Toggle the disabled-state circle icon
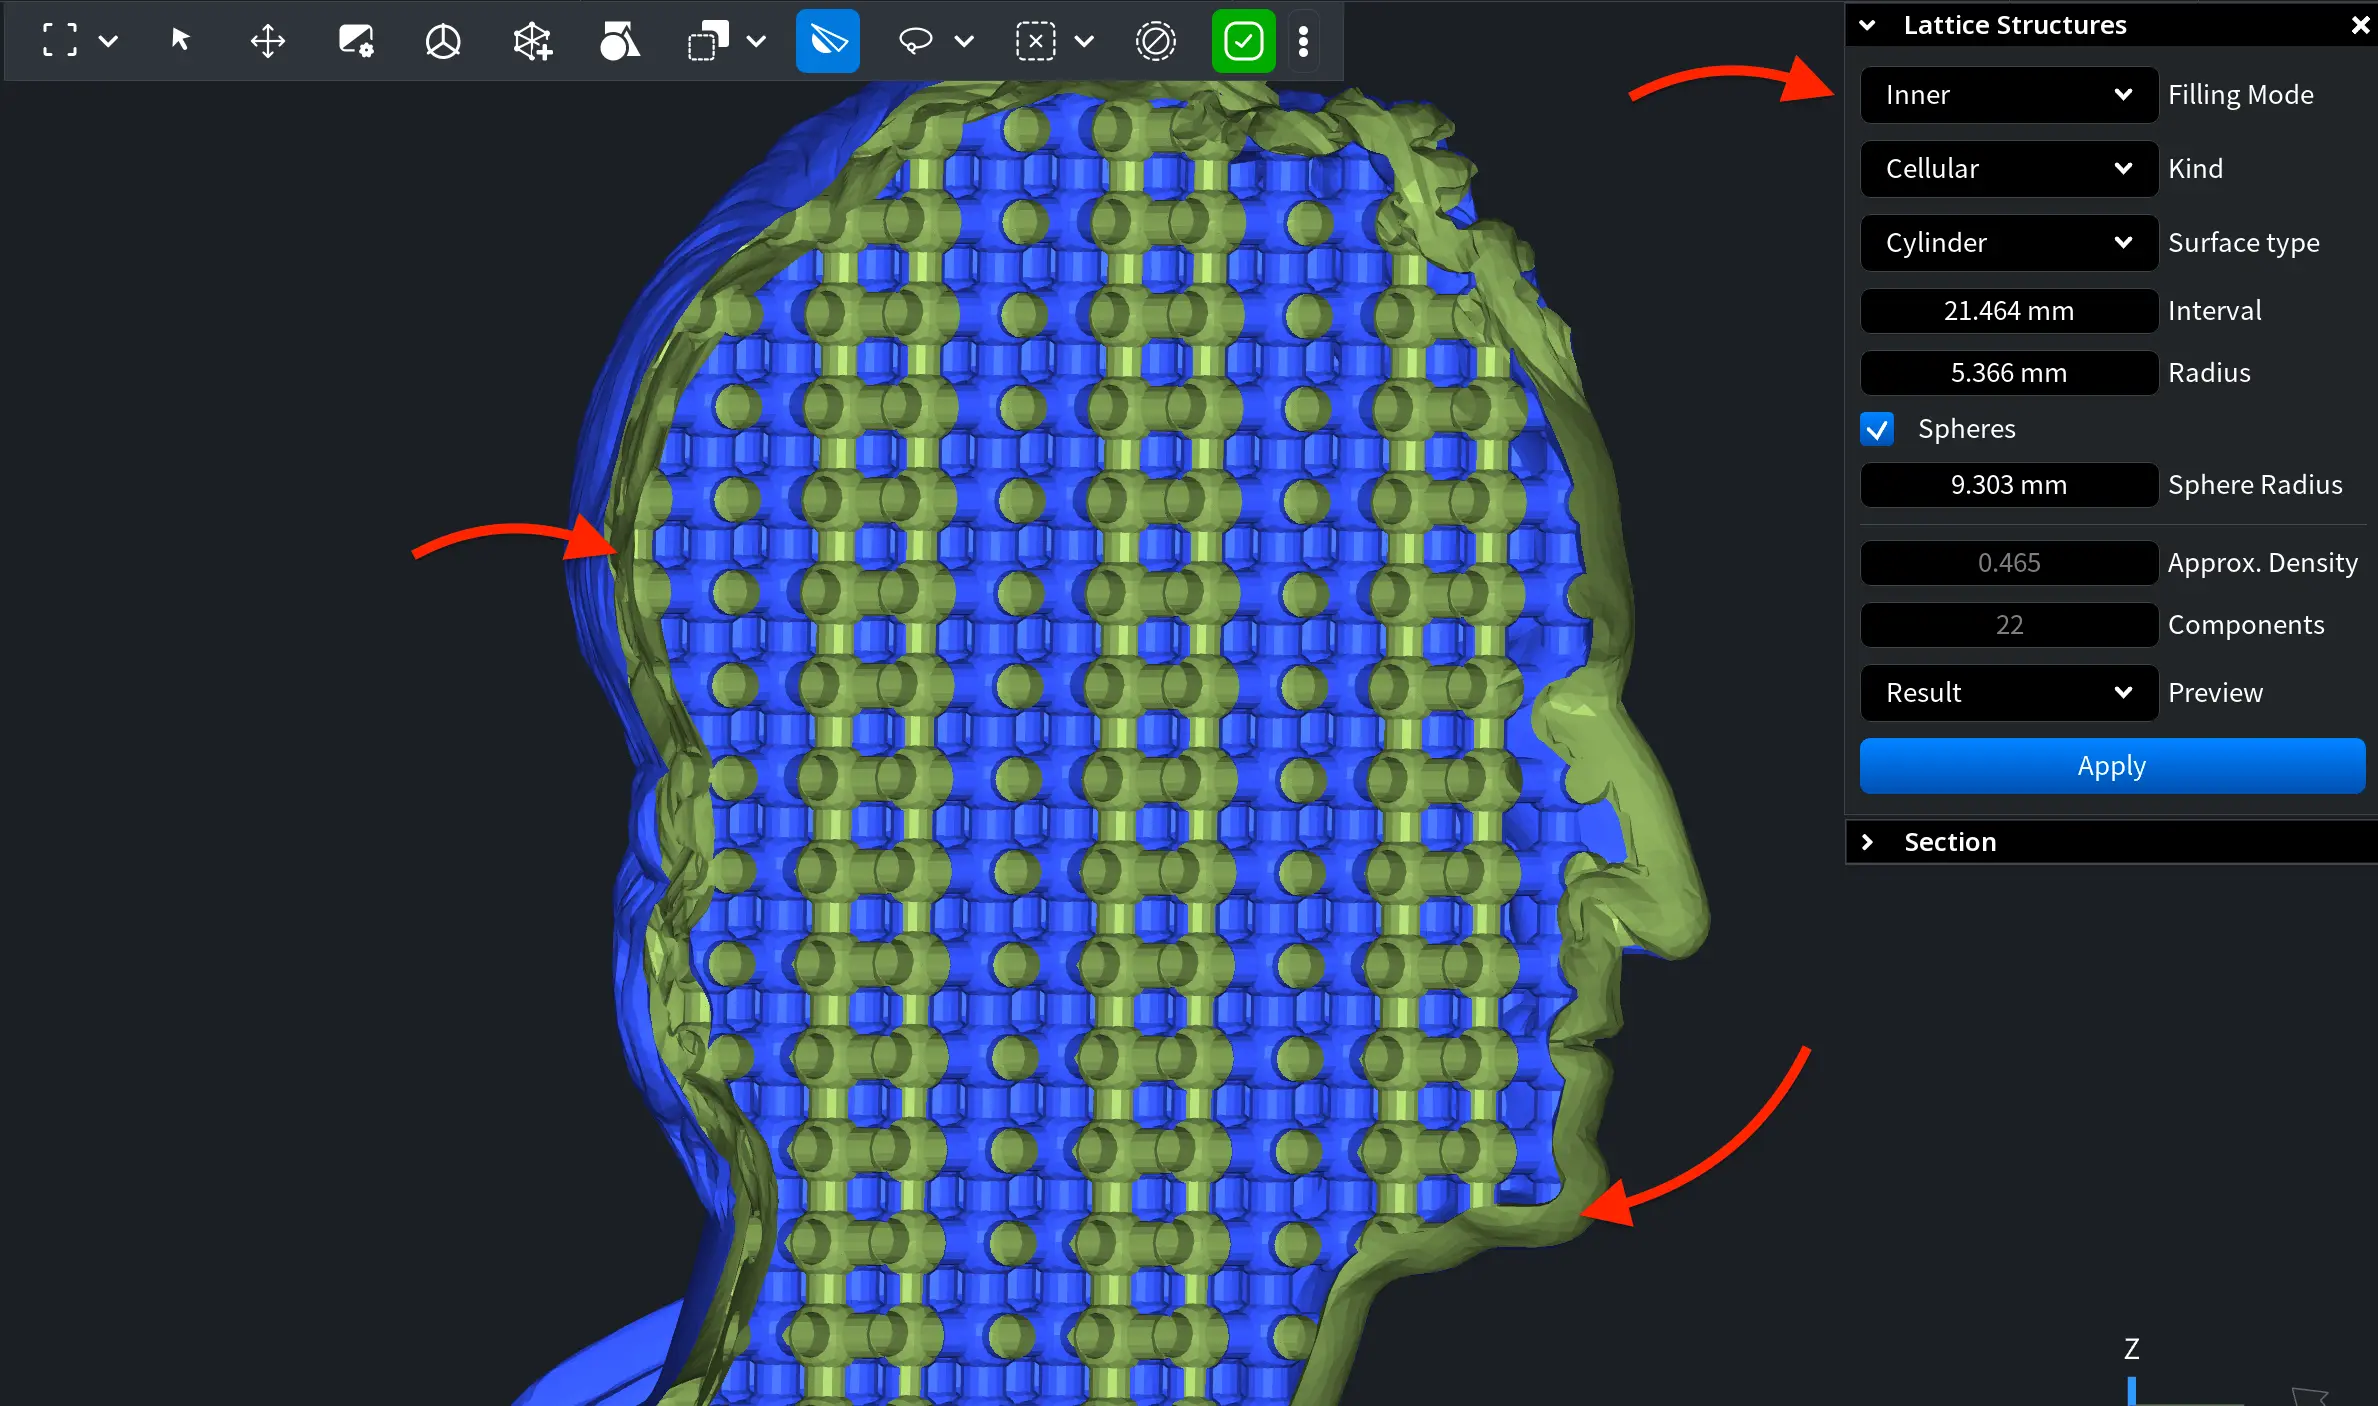The image size is (2378, 1406). [x=1156, y=40]
